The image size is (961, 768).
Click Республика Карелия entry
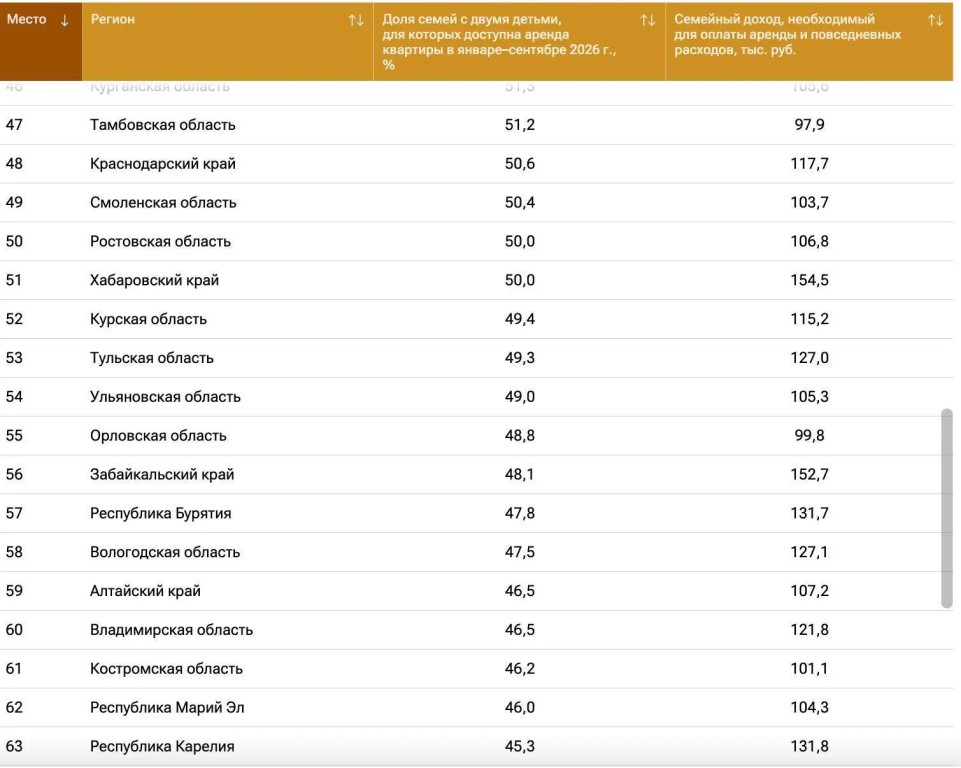pos(162,747)
